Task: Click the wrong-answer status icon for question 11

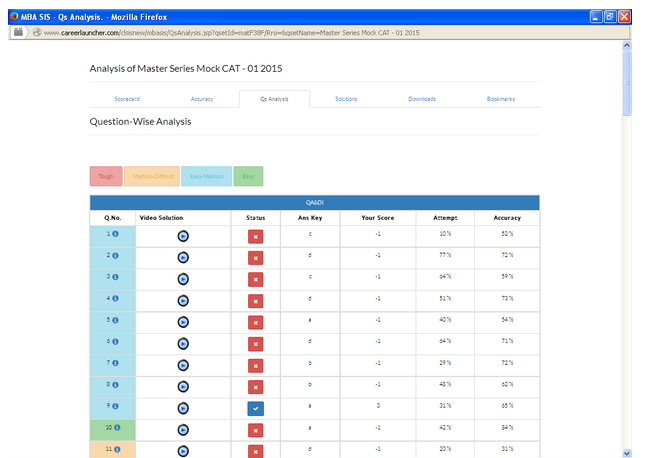Action: click(x=255, y=451)
